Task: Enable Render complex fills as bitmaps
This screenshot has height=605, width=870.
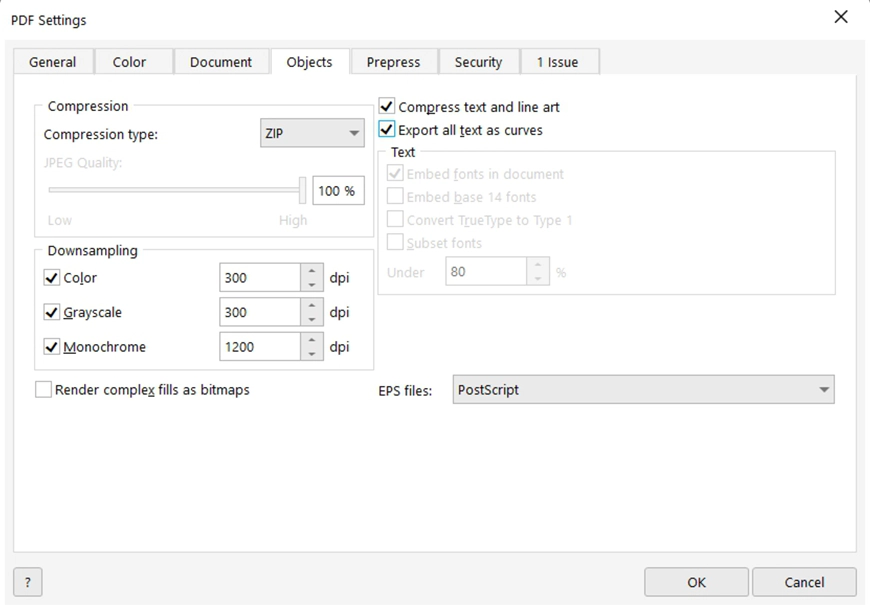Action: pos(43,390)
